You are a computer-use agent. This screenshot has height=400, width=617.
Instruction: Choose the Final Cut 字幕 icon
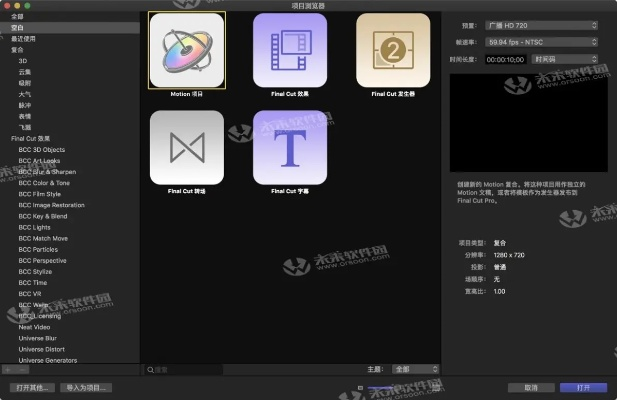tap(290, 147)
